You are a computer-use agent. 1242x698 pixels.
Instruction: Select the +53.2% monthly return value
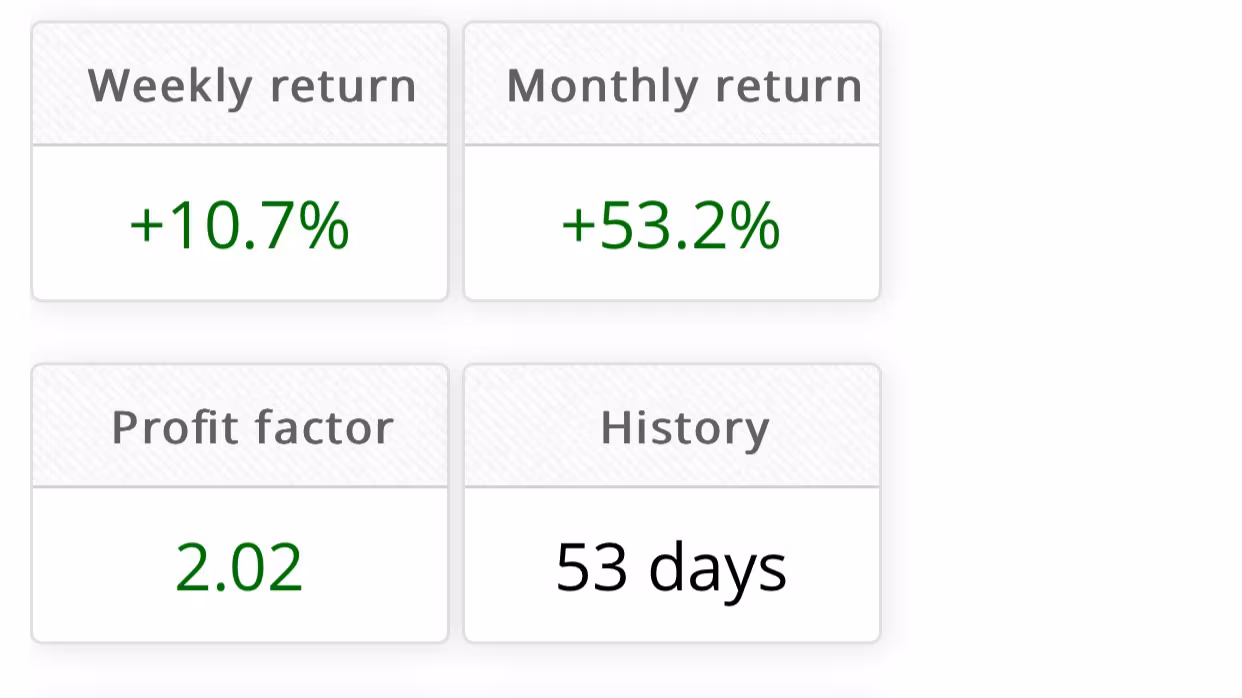pos(671,225)
